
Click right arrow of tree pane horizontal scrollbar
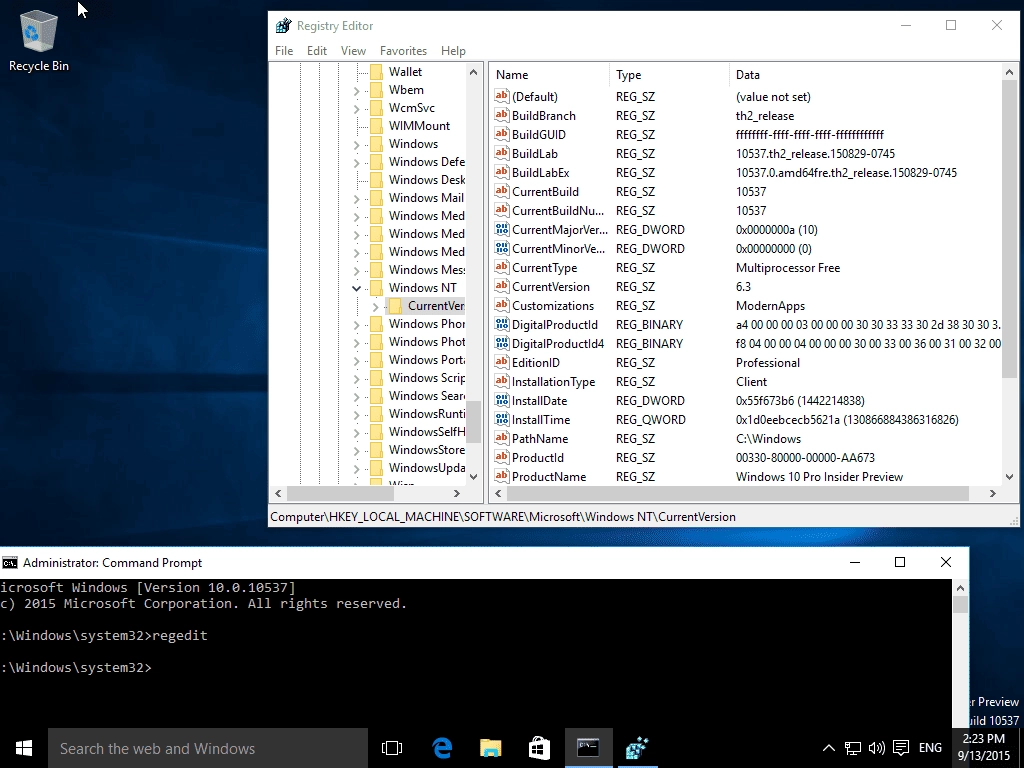tap(456, 493)
